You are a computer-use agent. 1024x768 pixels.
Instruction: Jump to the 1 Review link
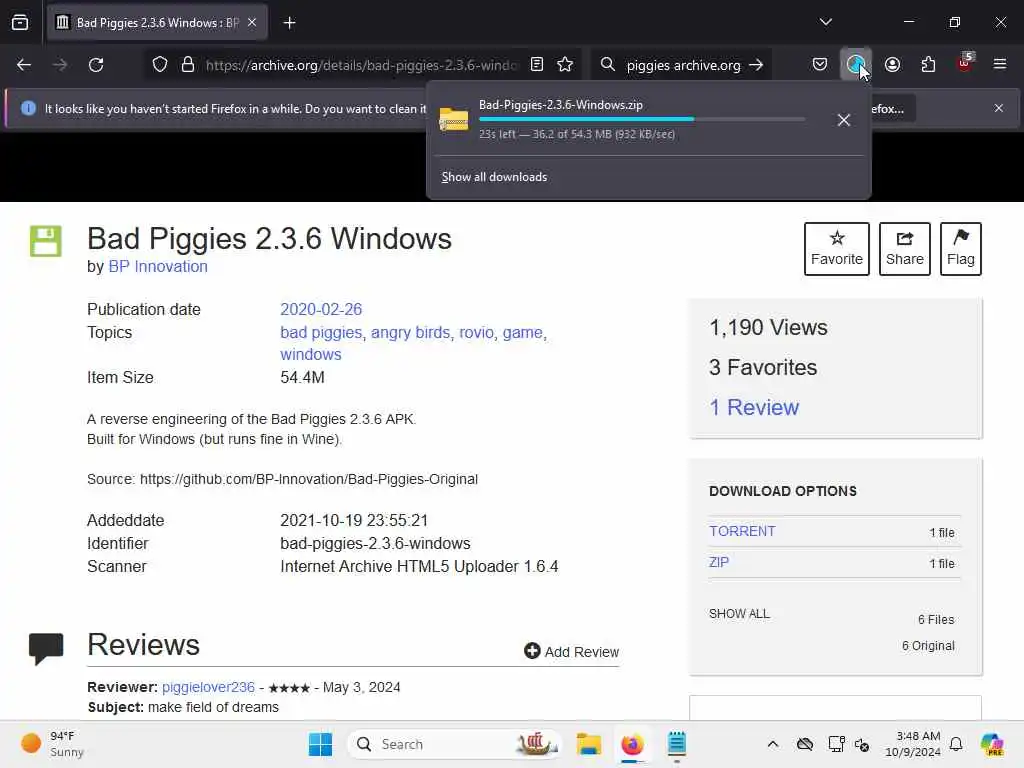[x=754, y=408]
